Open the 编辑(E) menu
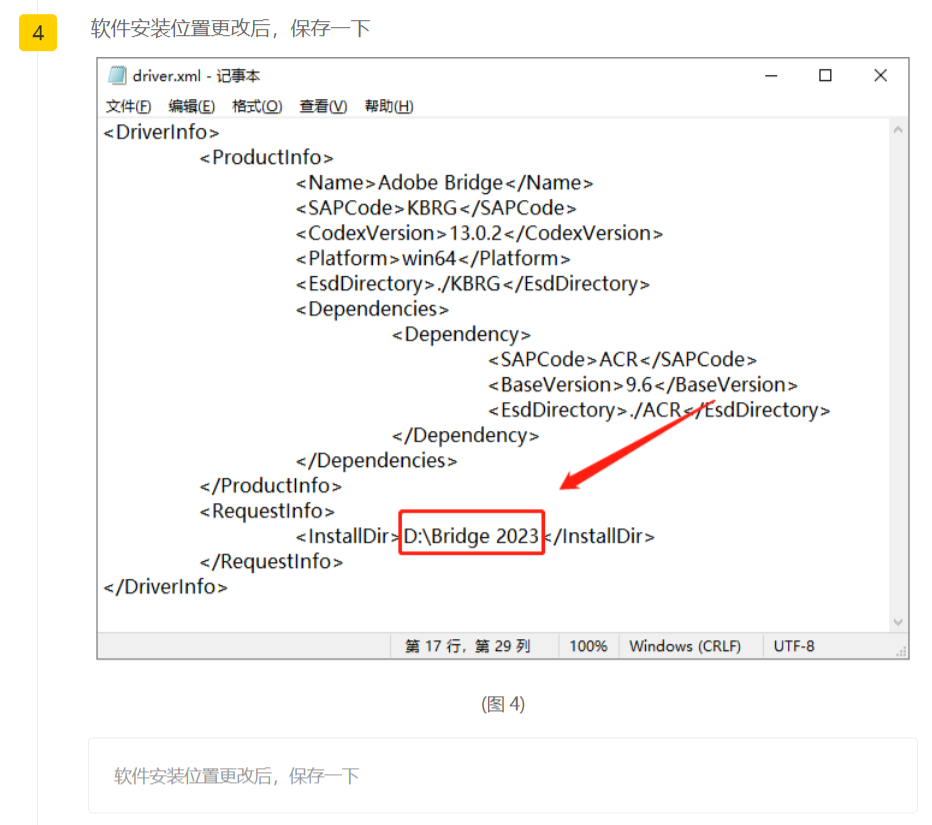The width and height of the screenshot is (932, 825). [191, 106]
